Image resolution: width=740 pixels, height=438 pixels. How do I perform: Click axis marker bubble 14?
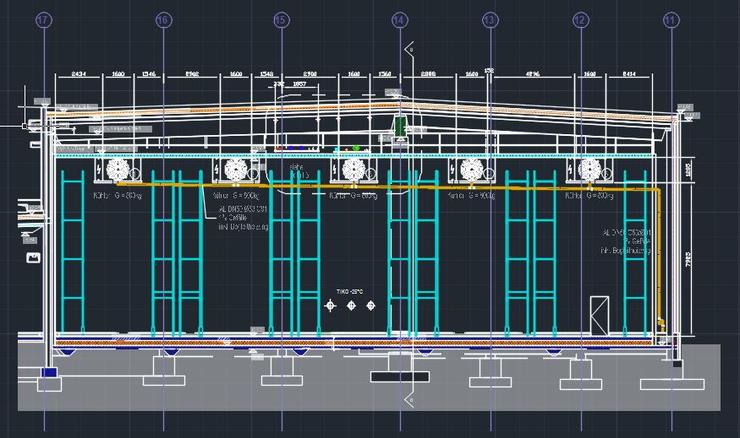tap(399, 19)
